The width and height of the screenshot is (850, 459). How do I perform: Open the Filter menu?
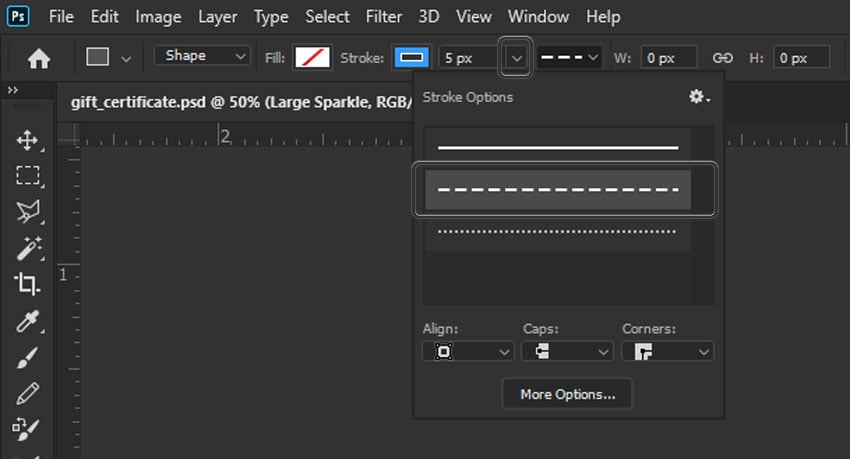point(384,17)
